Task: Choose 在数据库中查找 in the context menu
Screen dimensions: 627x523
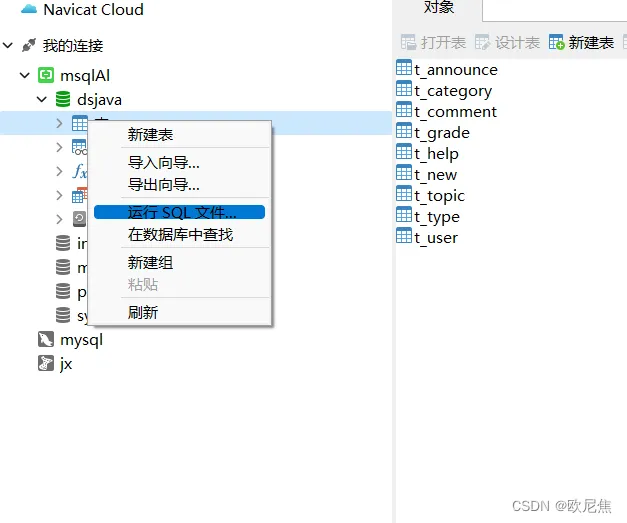Action: coord(180,235)
